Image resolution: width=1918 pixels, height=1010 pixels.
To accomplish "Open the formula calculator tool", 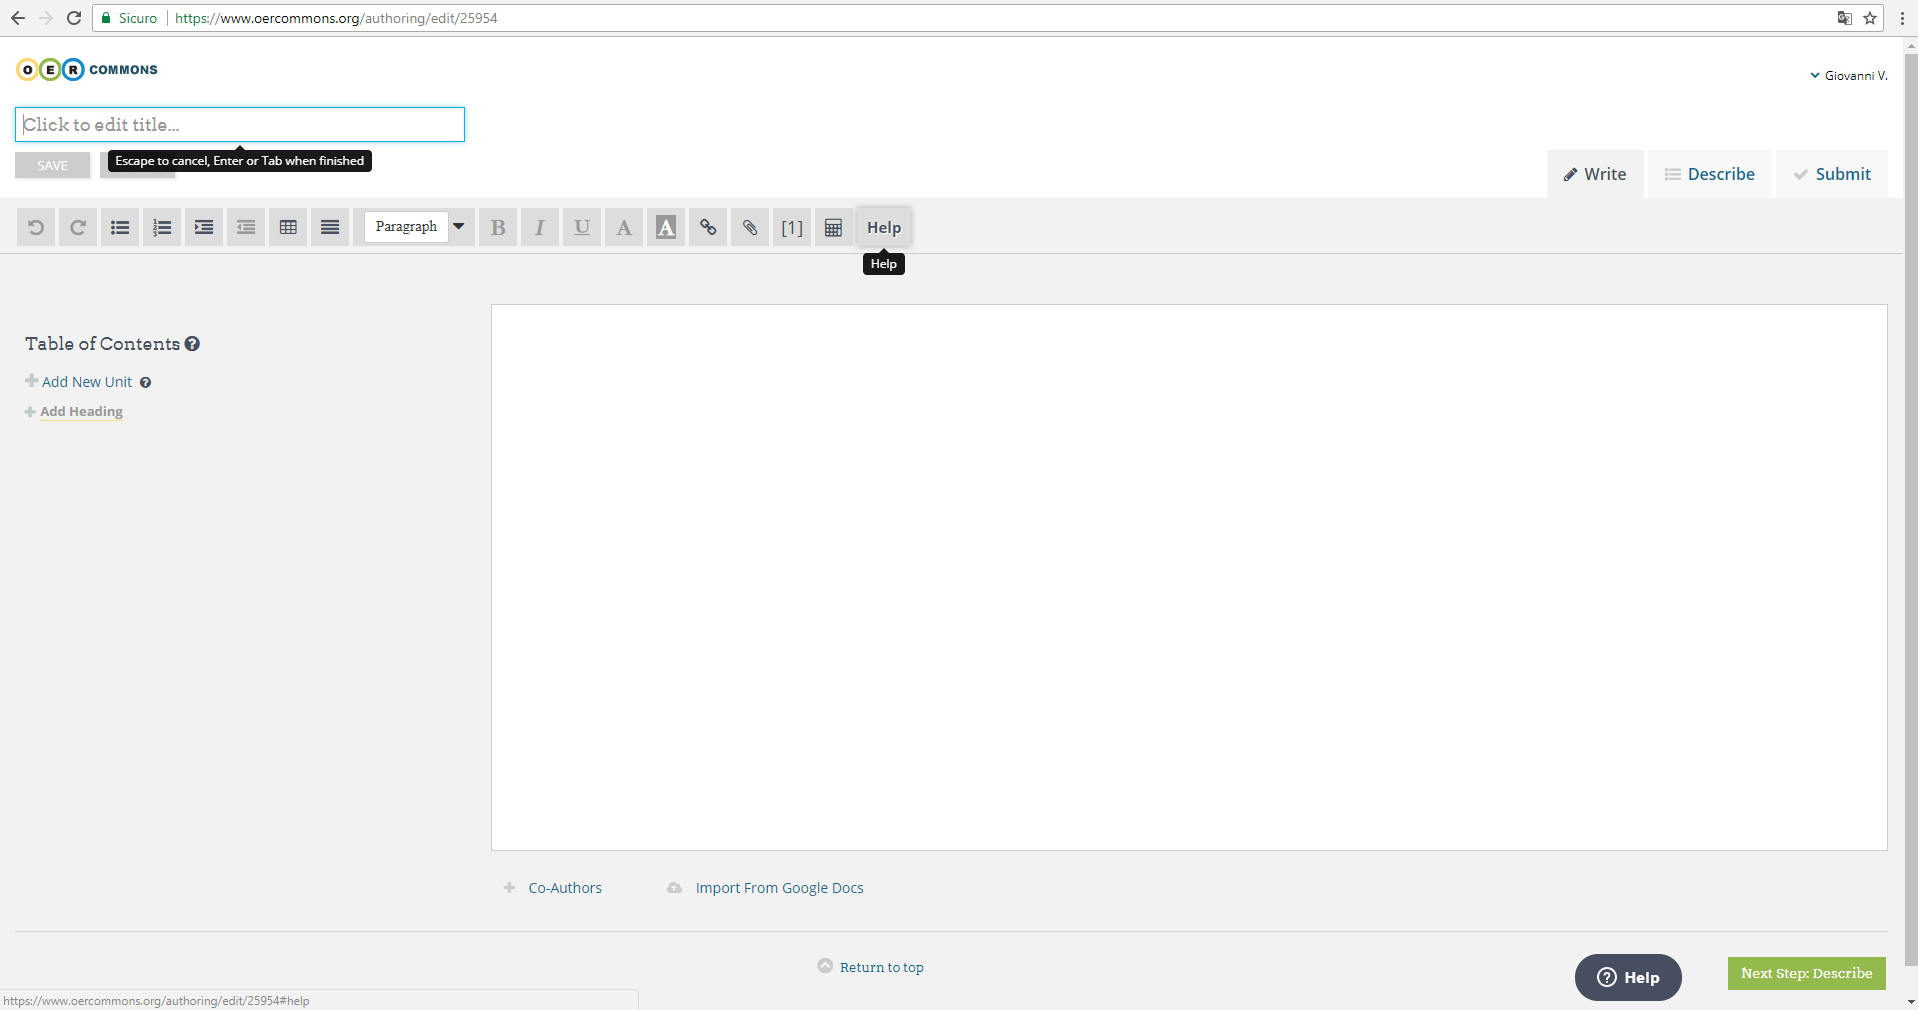I will [x=834, y=228].
